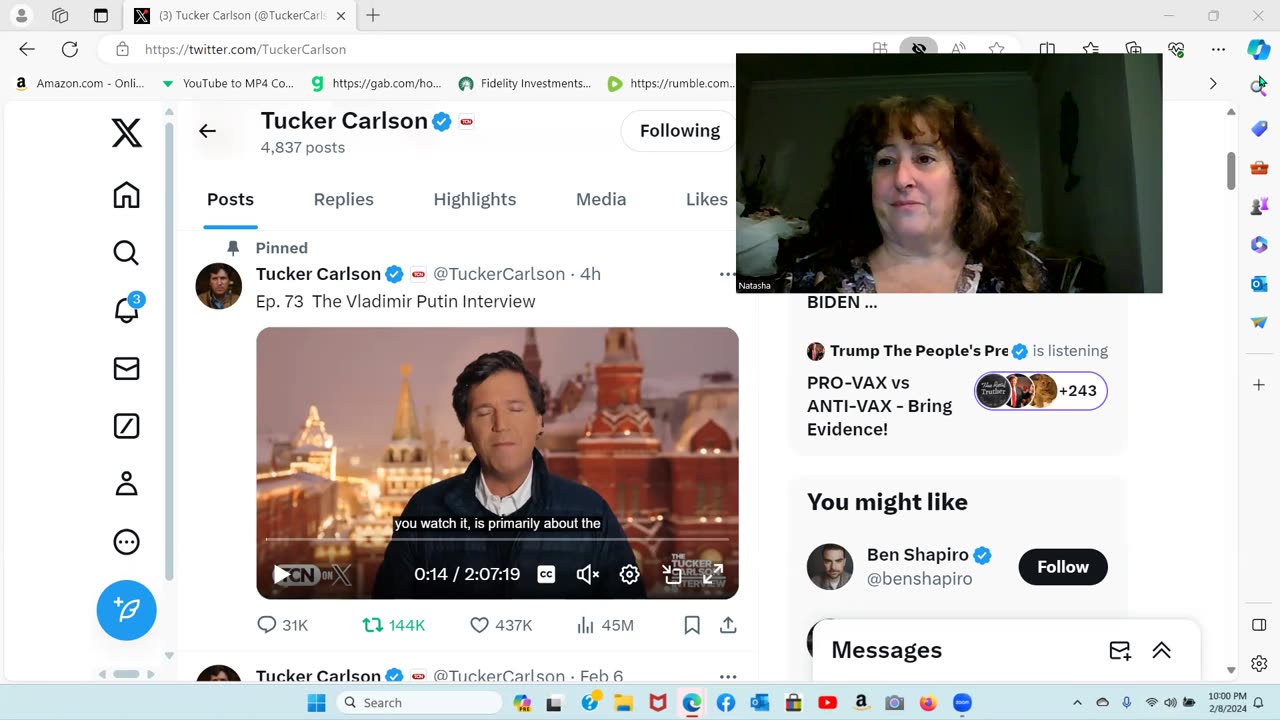1280x720 pixels.
Task: Open PRO-VAX vs ANTI-VAX space
Action: coord(880,406)
